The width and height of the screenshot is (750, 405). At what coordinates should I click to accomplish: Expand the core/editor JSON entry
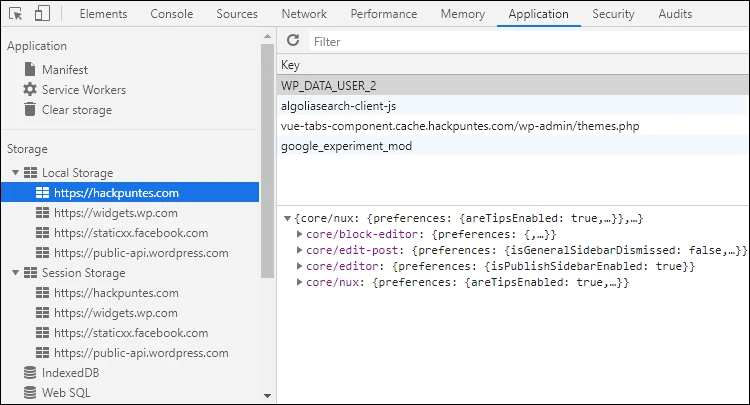coord(299,266)
